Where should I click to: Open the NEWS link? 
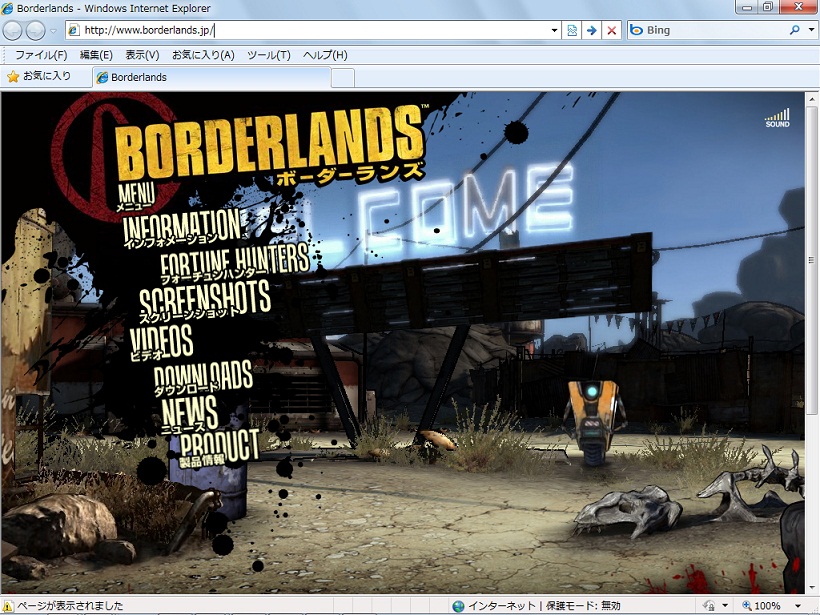pos(189,414)
